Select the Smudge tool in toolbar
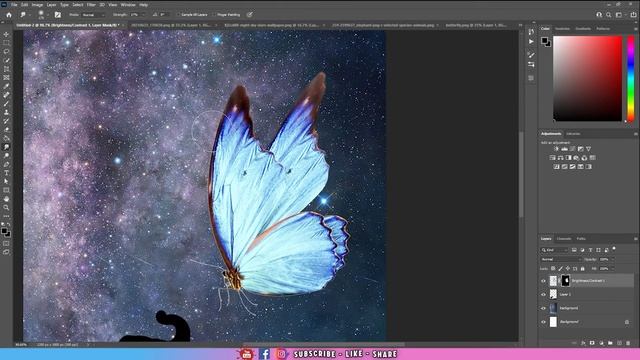This screenshot has width=640, height=360. [x=6, y=147]
